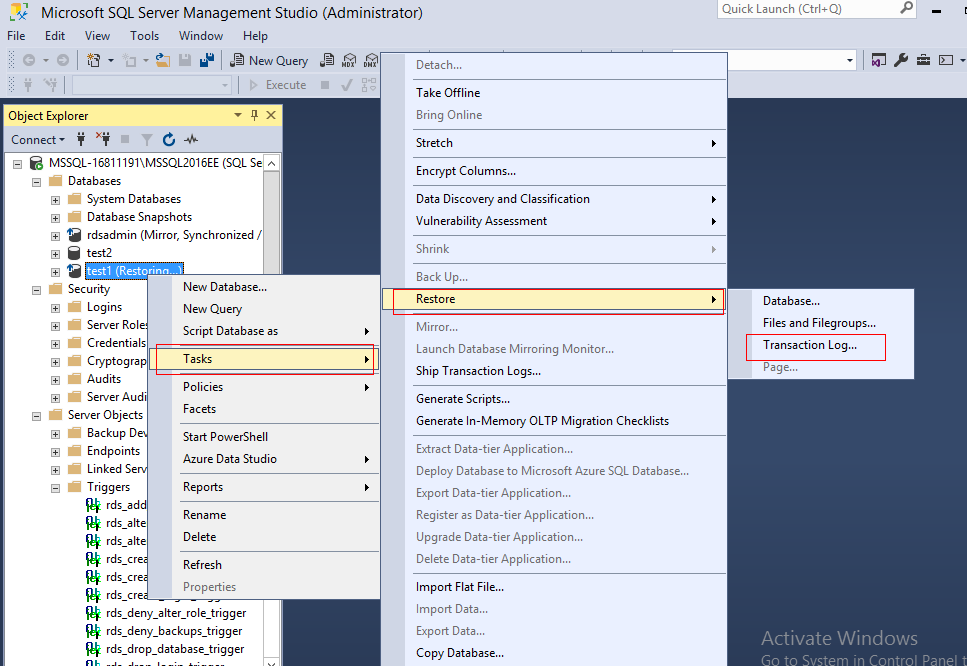
Task: Click the Object Explorer scrollbar up arrow
Action: click(271, 163)
